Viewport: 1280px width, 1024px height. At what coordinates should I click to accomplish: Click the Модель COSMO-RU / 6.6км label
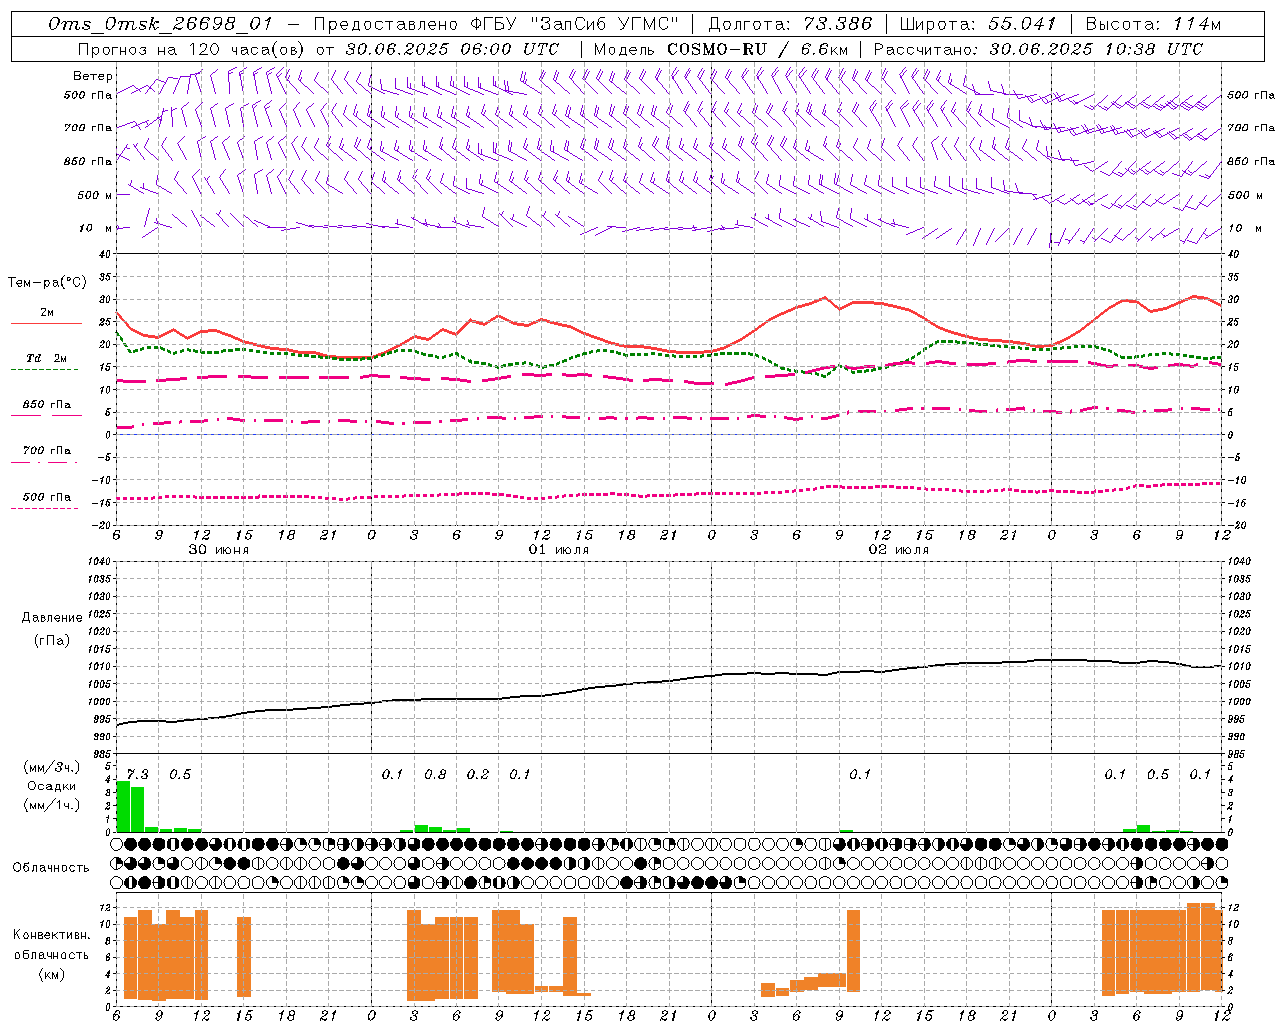click(x=720, y=49)
